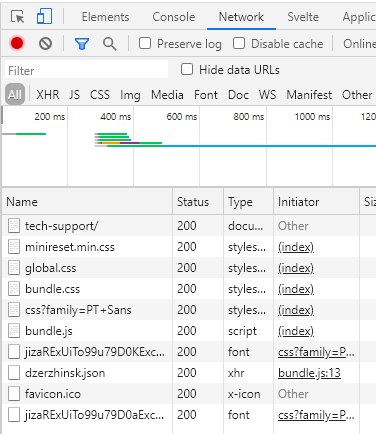Select the bundle.js request name
The height and width of the screenshot is (434, 376).
49,331
